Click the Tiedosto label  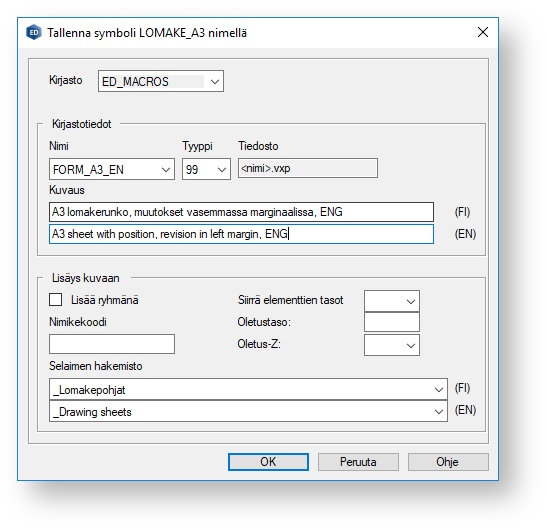click(x=258, y=146)
